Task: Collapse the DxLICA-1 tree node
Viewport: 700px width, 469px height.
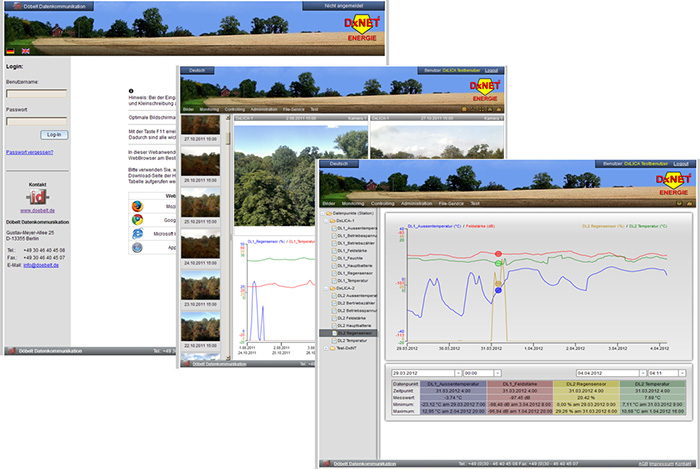Action: pyautogui.click(x=326, y=221)
